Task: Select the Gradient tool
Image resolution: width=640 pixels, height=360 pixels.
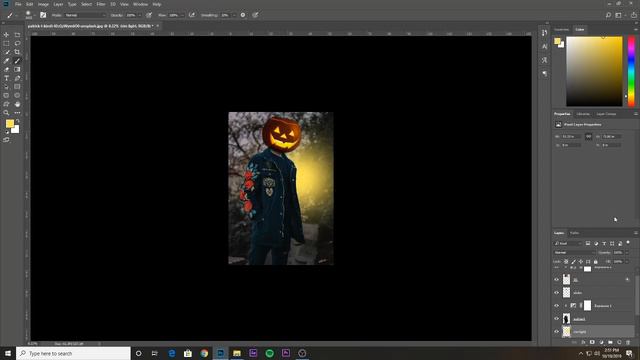Action: (17, 69)
